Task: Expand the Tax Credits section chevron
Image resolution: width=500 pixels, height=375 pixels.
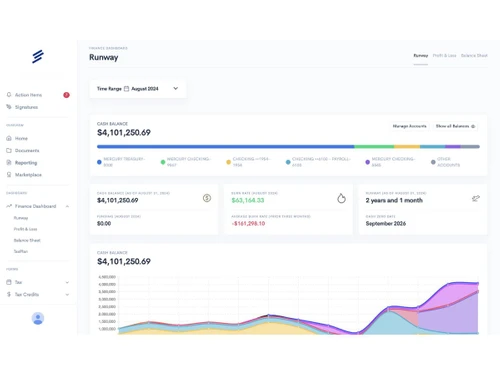Action: click(67, 294)
